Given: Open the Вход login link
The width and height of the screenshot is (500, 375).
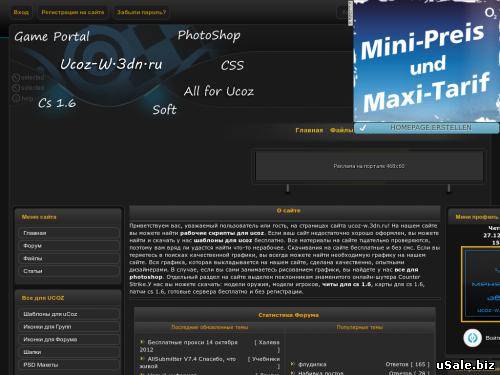Looking at the screenshot, I should click(21, 12).
